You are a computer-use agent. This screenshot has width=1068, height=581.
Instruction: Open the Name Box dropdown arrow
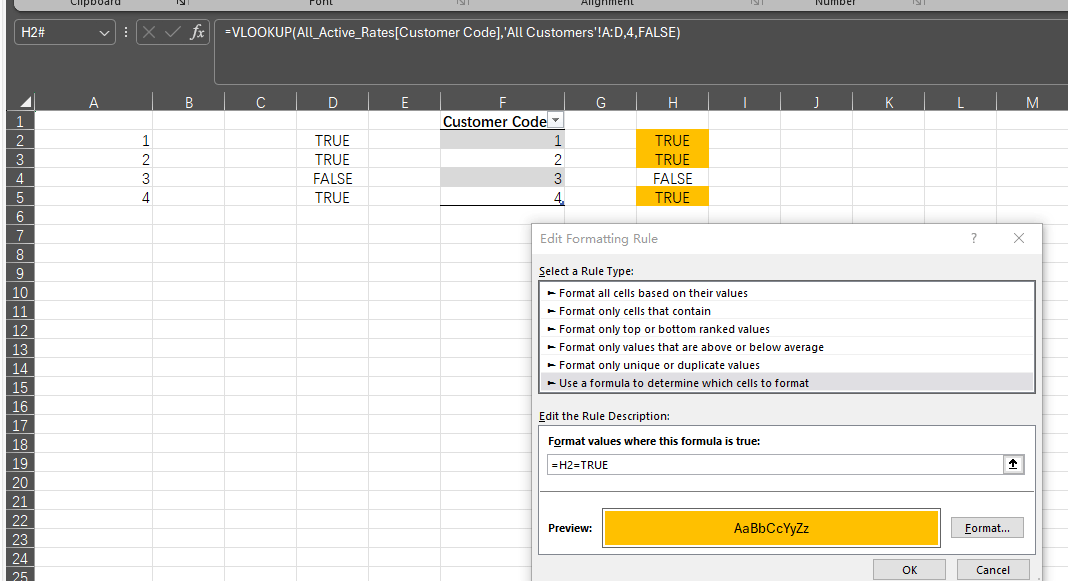pos(104,33)
